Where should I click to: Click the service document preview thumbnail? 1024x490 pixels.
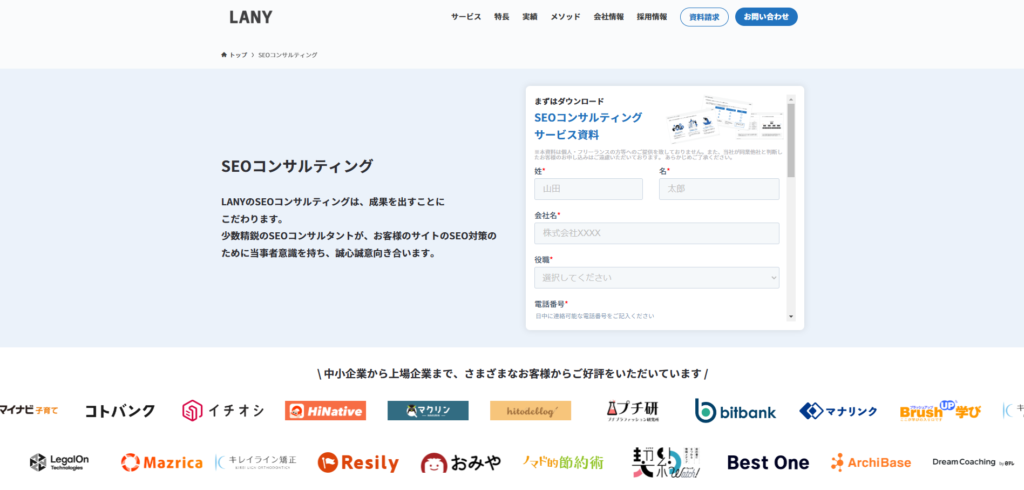point(725,120)
